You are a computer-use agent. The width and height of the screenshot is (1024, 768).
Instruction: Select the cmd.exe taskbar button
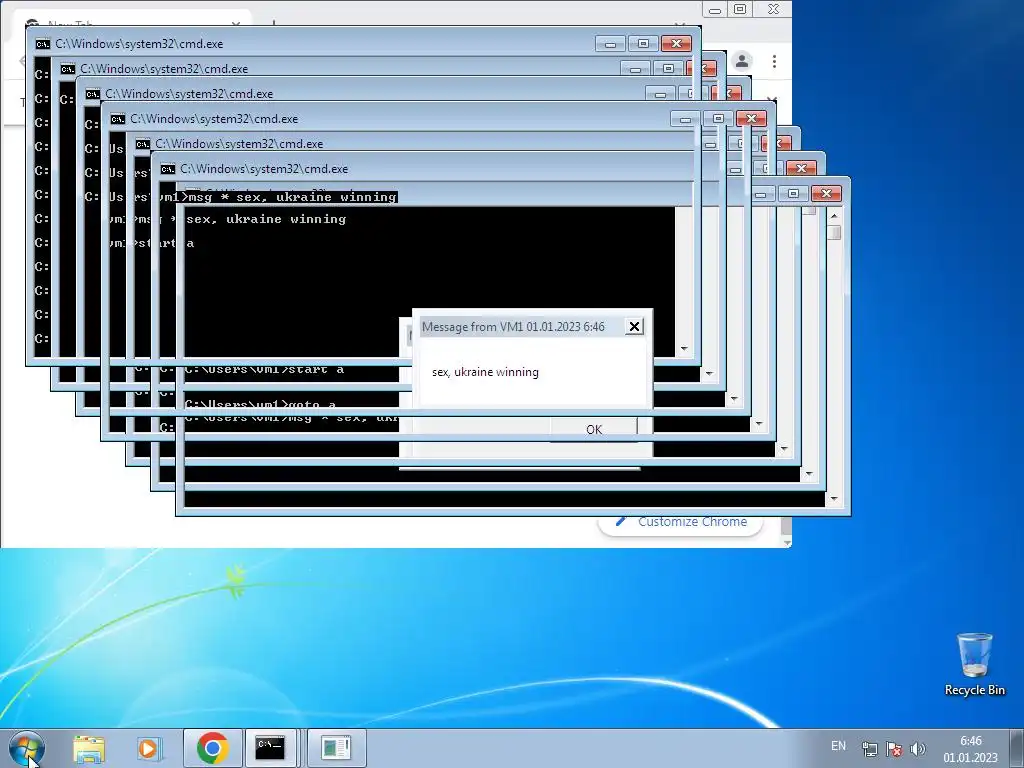coord(270,748)
